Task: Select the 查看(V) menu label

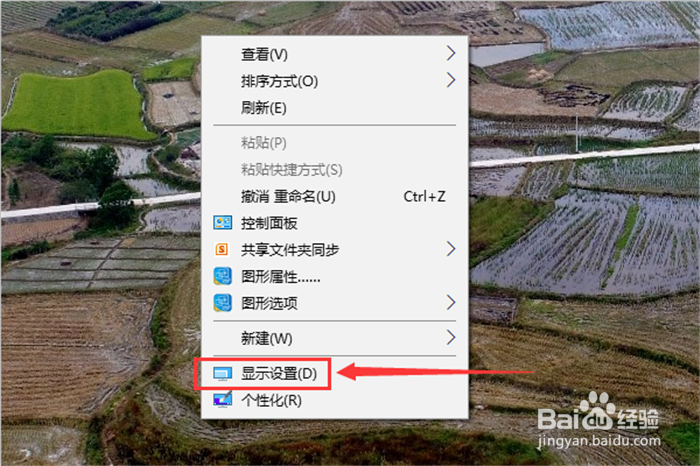Action: click(x=264, y=54)
